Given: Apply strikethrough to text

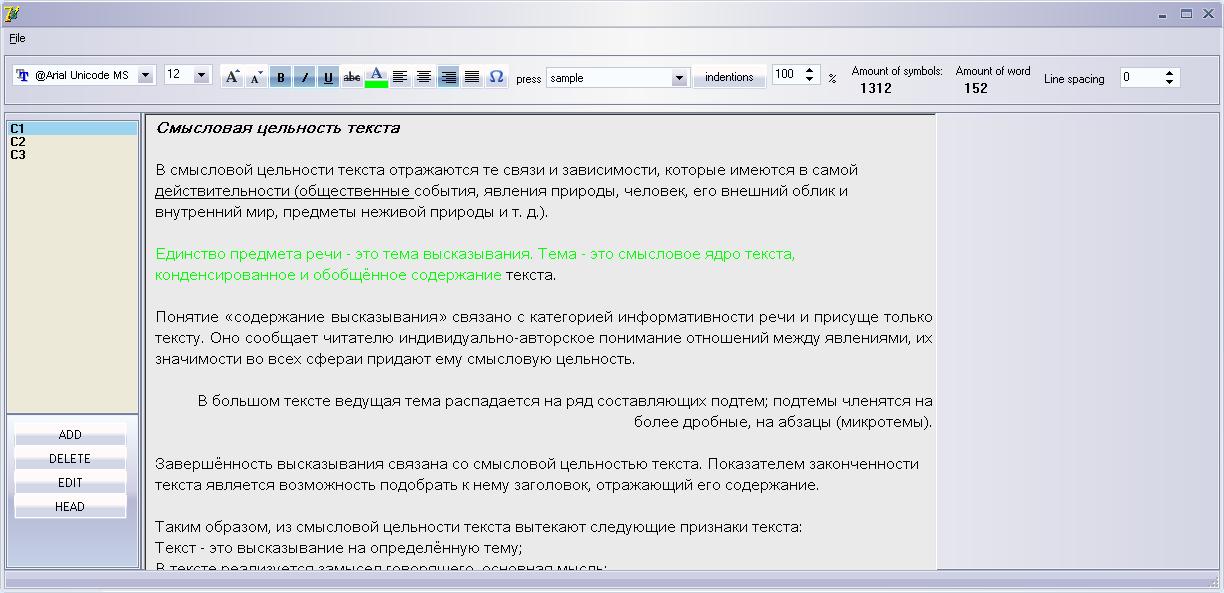Looking at the screenshot, I should pos(352,75).
